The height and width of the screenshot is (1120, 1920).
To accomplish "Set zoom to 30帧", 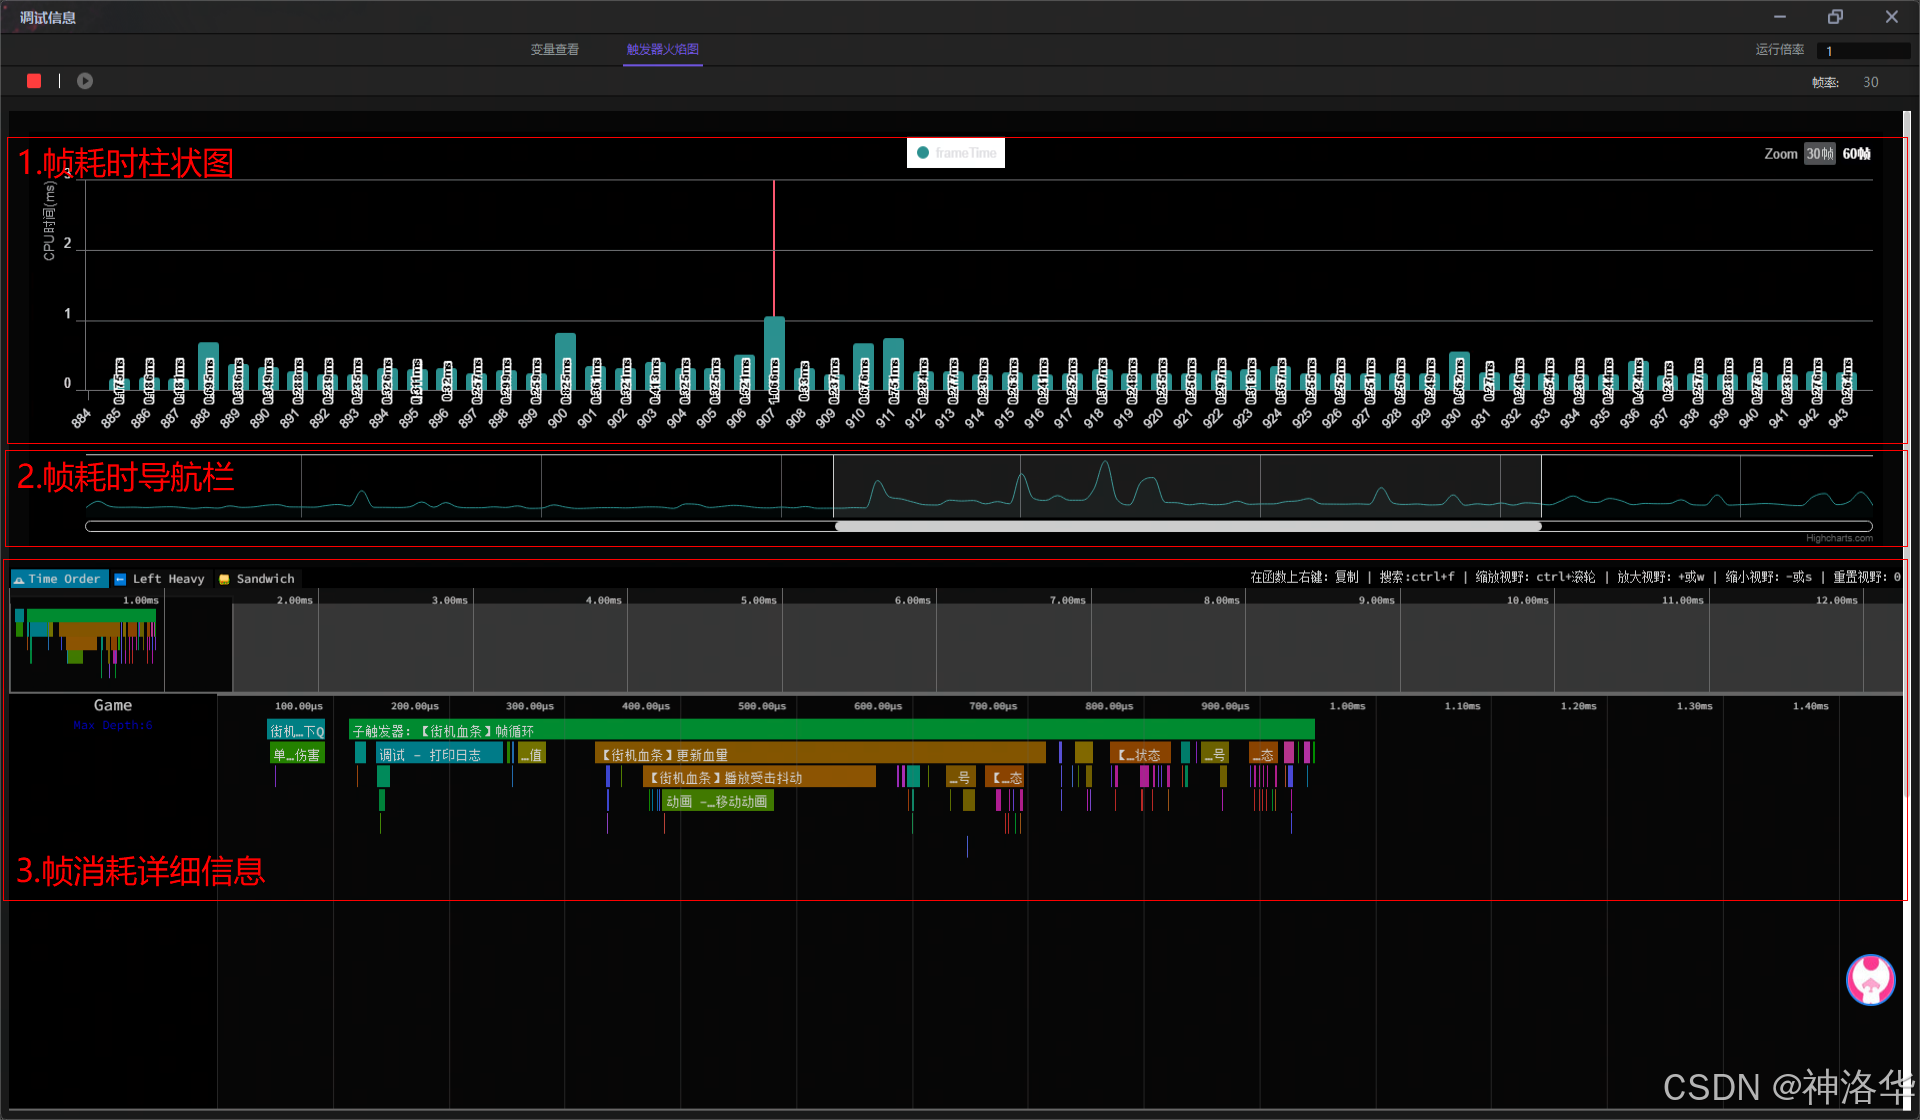I will (1819, 154).
